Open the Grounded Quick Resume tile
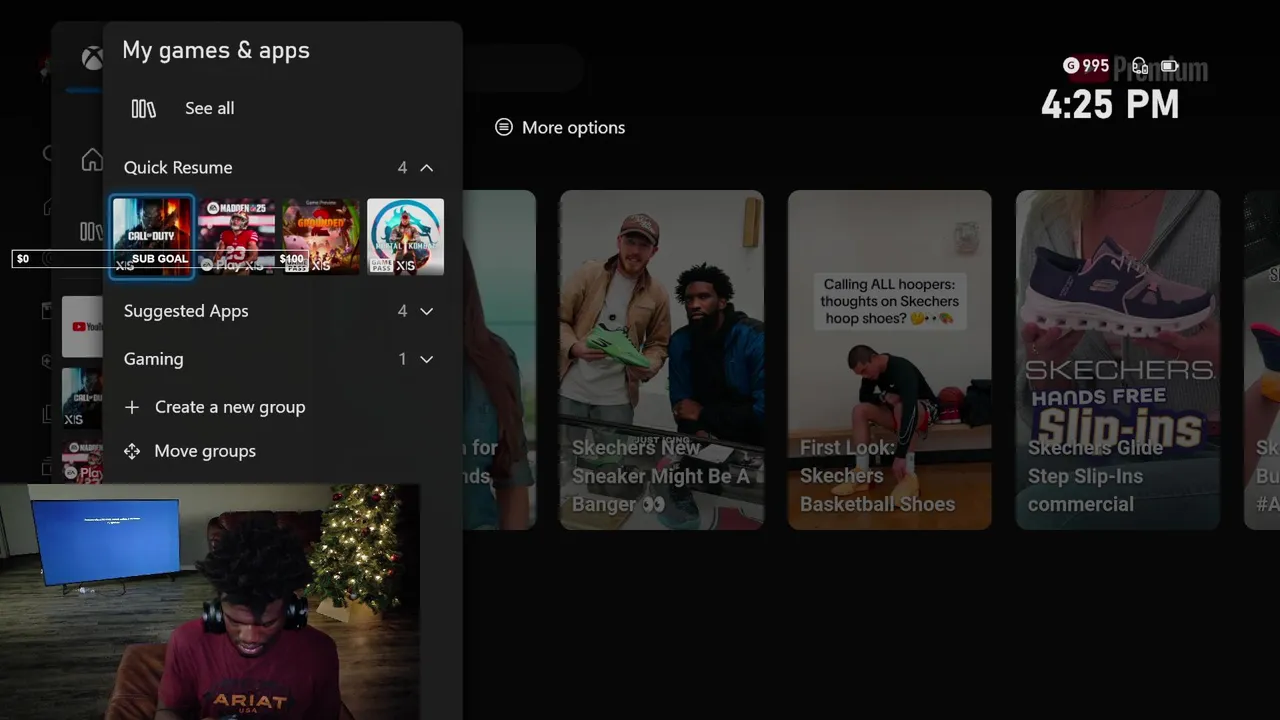The image size is (1280, 720). [x=321, y=236]
